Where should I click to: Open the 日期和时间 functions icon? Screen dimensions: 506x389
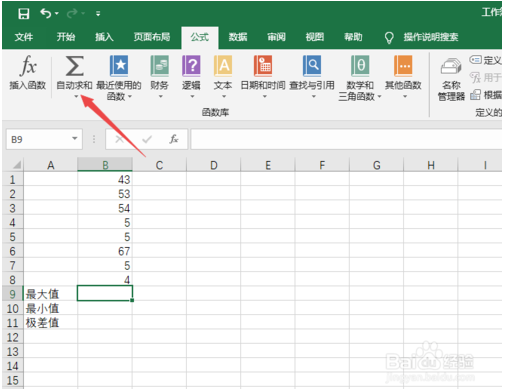tap(263, 66)
